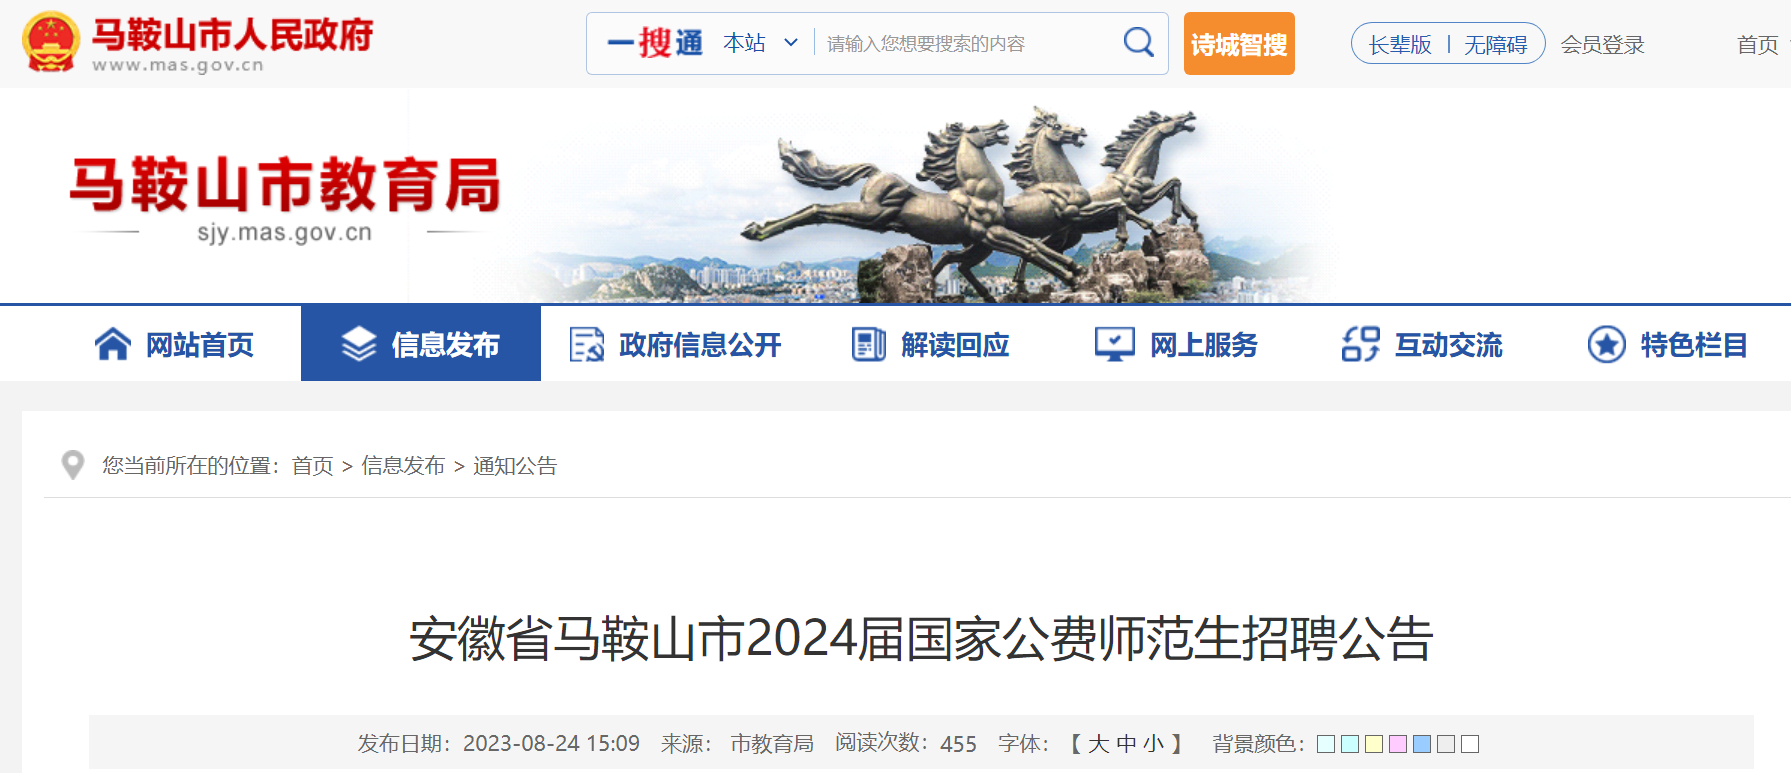The image size is (1791, 773).
Task: Click the 互动交流 exchange icon
Action: [1360, 344]
